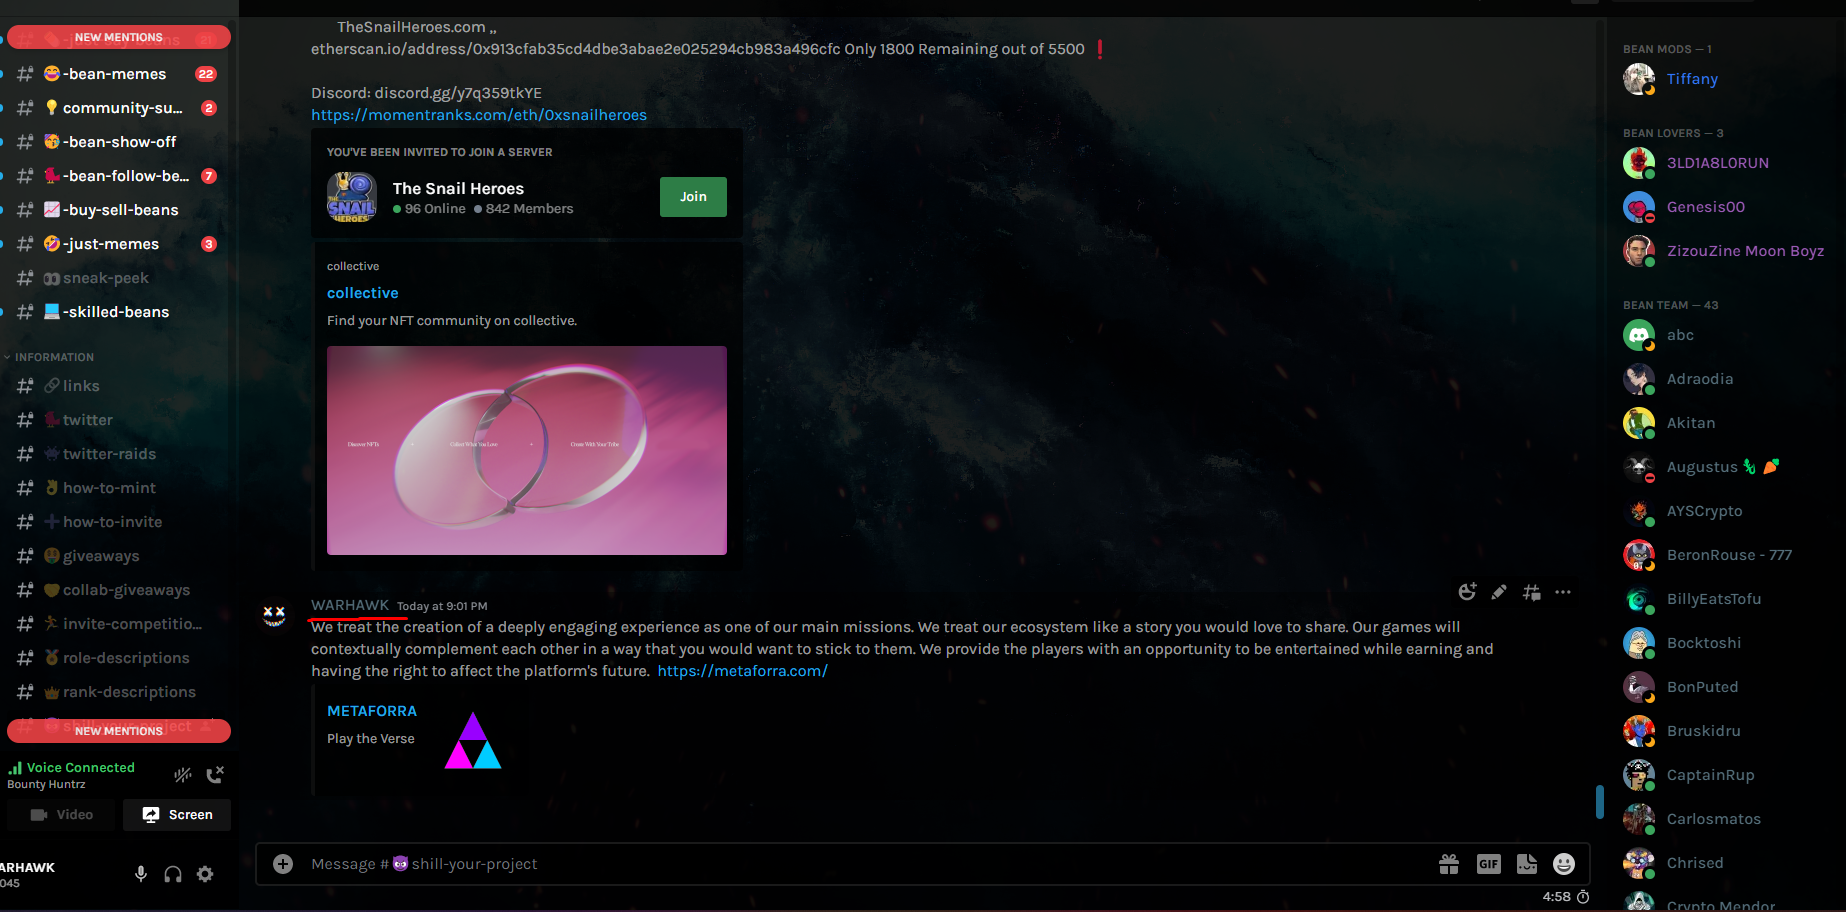Click the Metaforra triangle logo thumbnail
This screenshot has height=912, width=1846.
tap(473, 740)
